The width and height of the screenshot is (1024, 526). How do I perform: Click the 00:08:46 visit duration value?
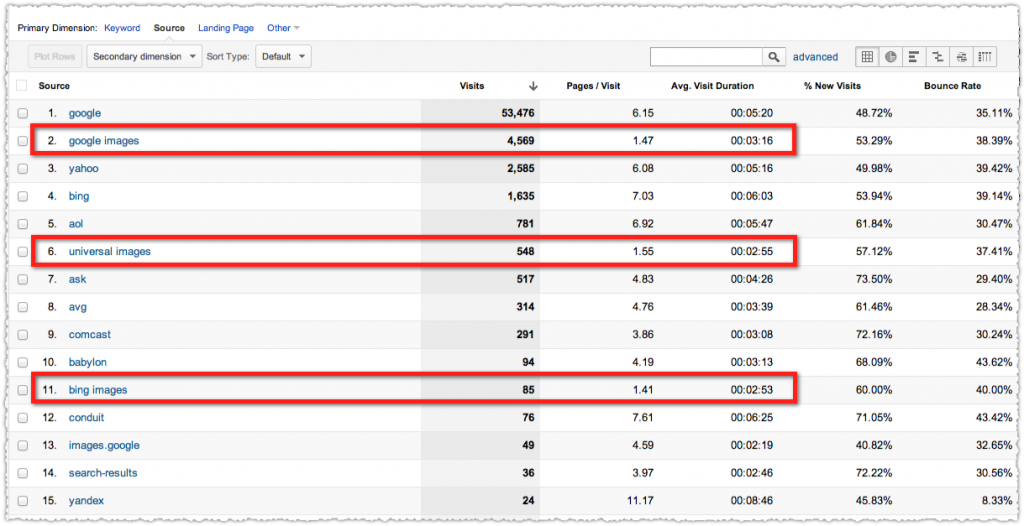coord(752,501)
